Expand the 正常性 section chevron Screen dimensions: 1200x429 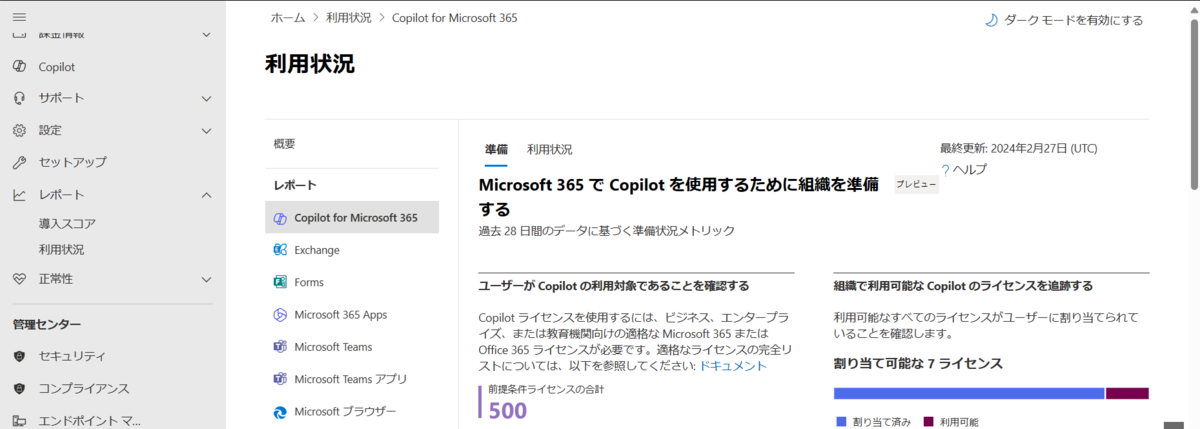pyautogui.click(x=206, y=279)
